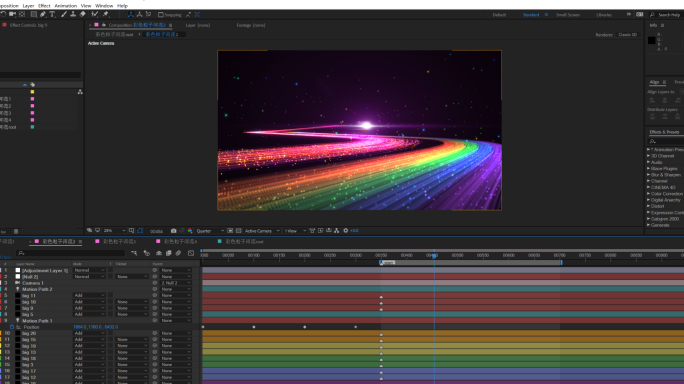Choose Local Axis Mode icon

pos(130,14)
